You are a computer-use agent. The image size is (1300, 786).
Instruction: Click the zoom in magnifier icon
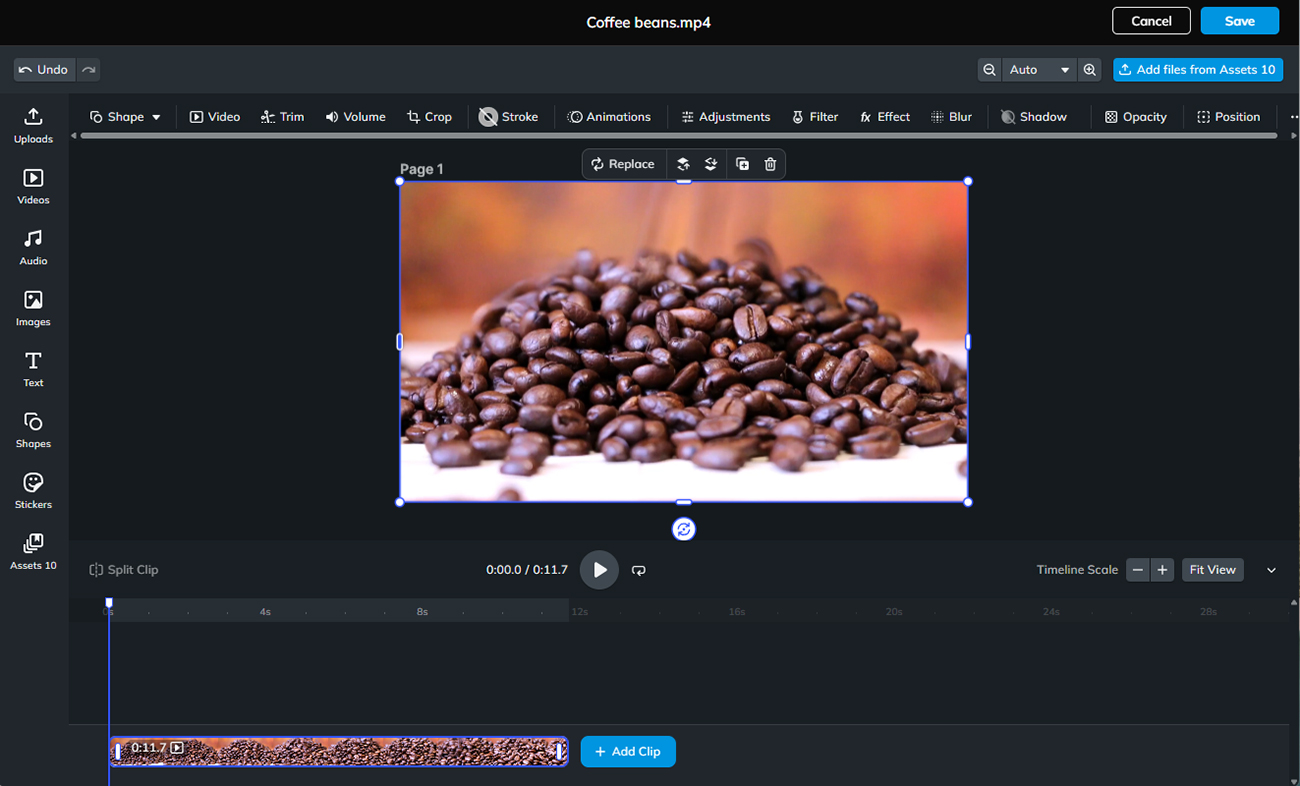pos(1090,70)
